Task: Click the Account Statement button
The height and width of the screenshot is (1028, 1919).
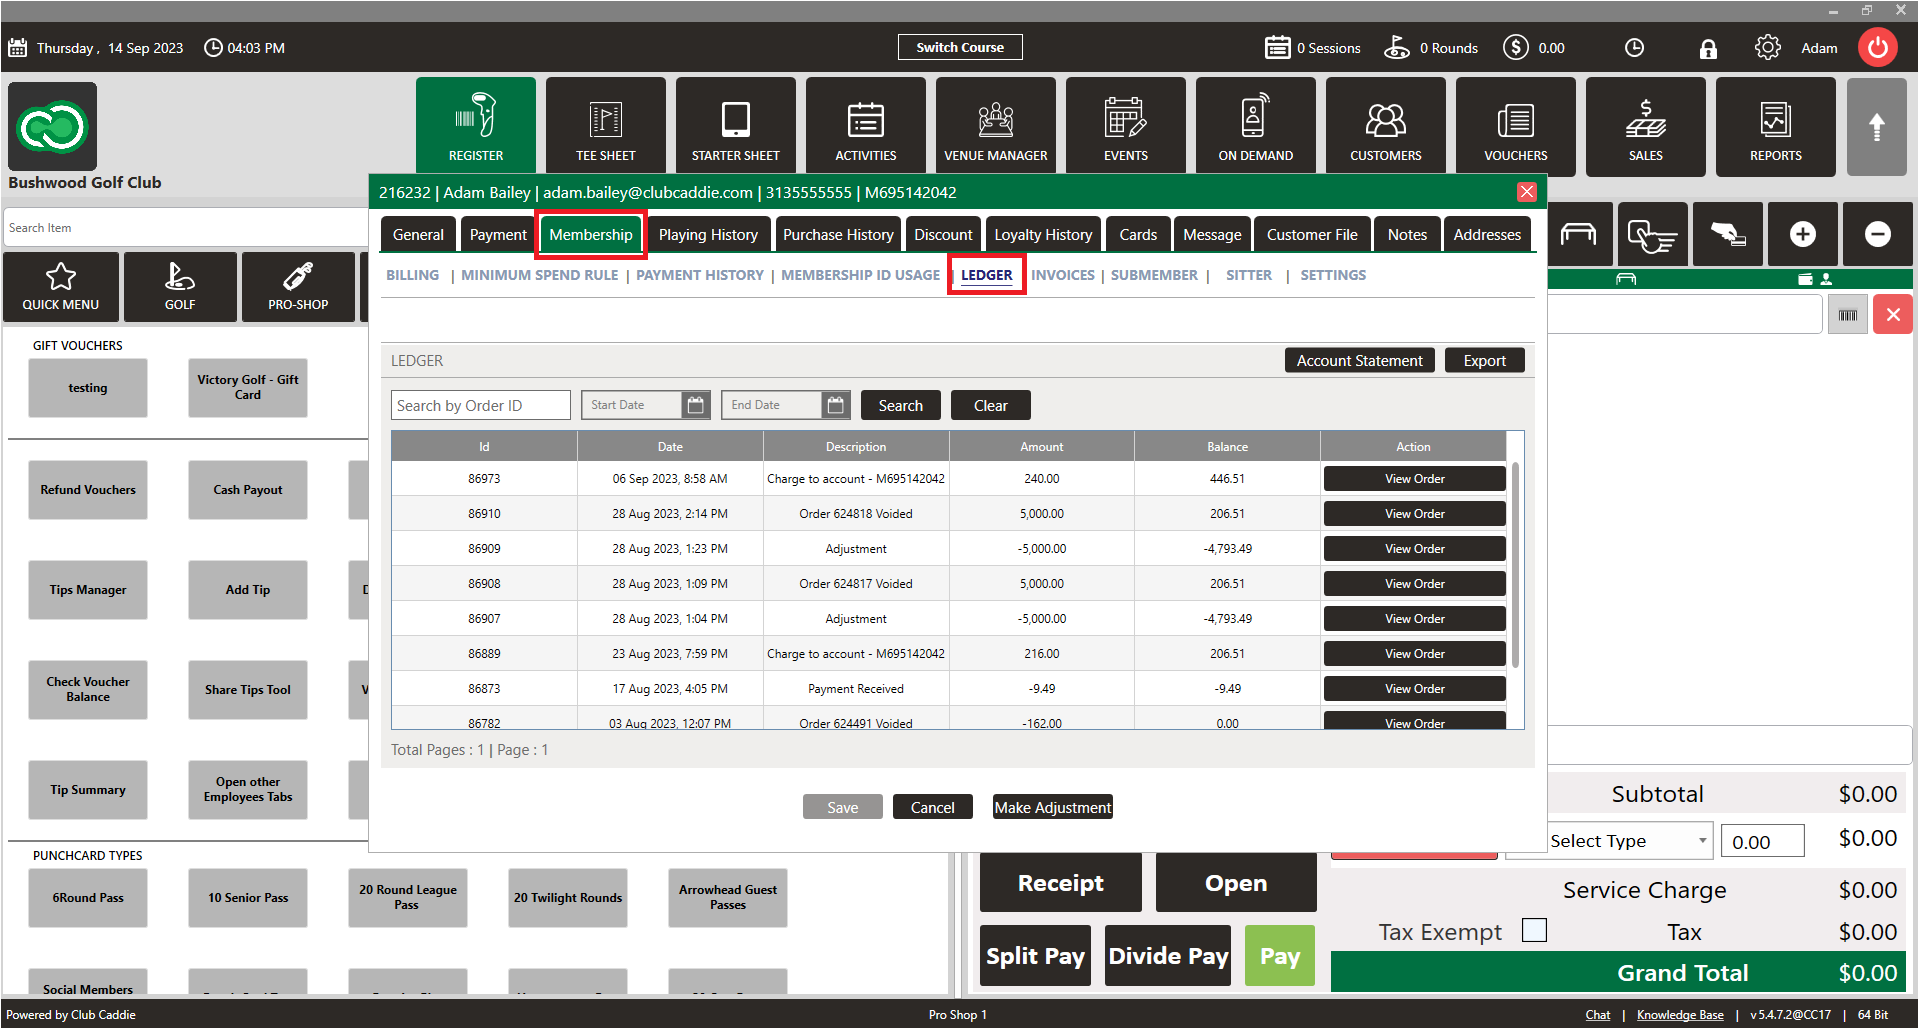Action: pyautogui.click(x=1359, y=361)
